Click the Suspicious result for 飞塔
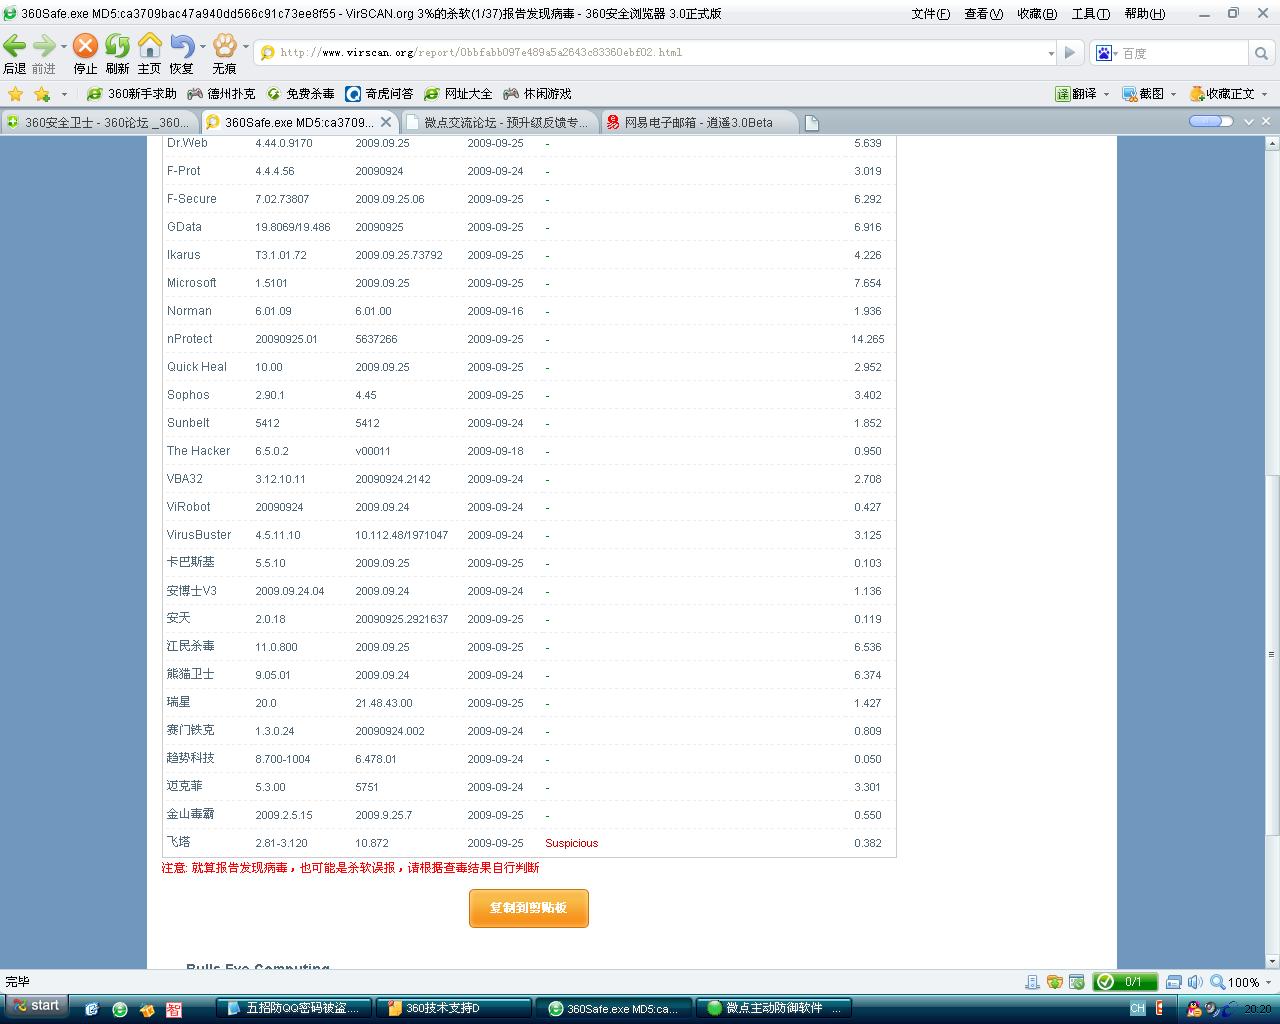 click(571, 843)
